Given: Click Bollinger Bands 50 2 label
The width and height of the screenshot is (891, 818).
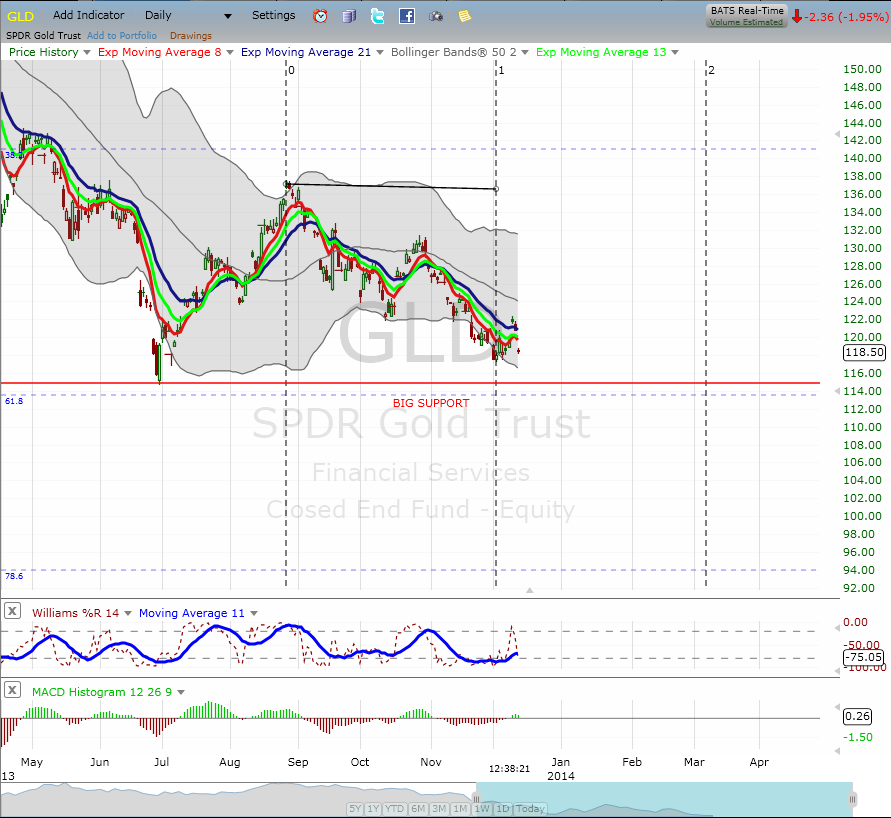Looking at the screenshot, I should point(453,52).
